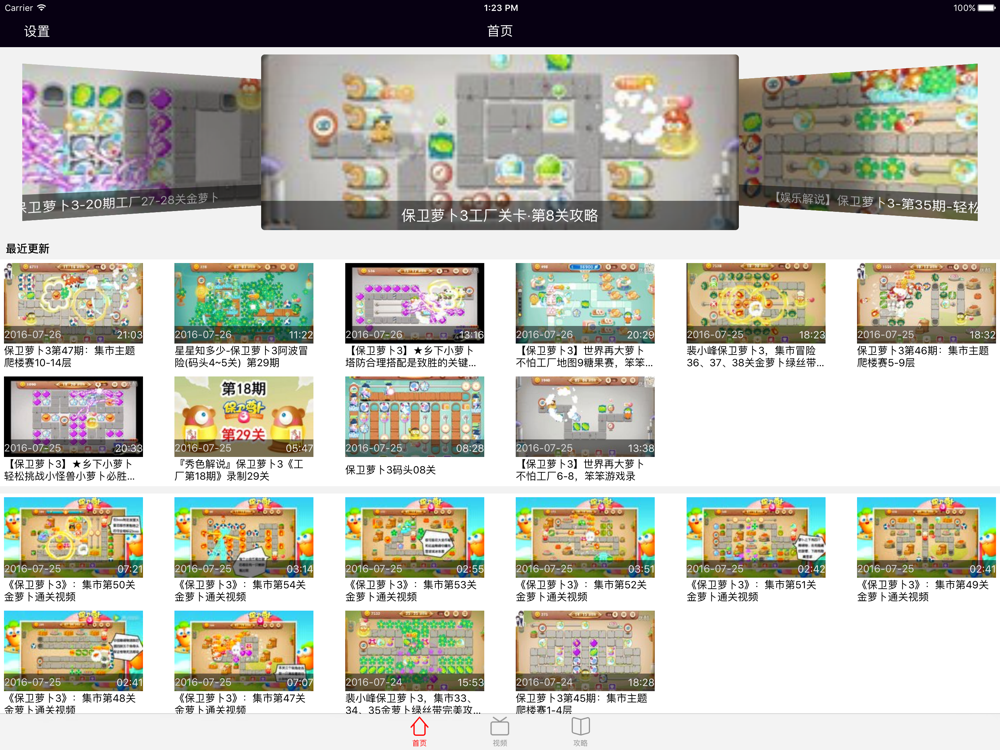Play 秀色解说 第18期 第29关 thumbnail
Viewport: 1000px width, 750px height.
(x=244, y=416)
